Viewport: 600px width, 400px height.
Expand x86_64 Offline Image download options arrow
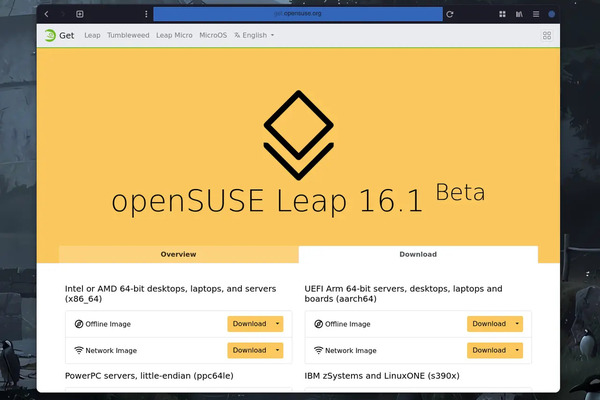coord(277,324)
